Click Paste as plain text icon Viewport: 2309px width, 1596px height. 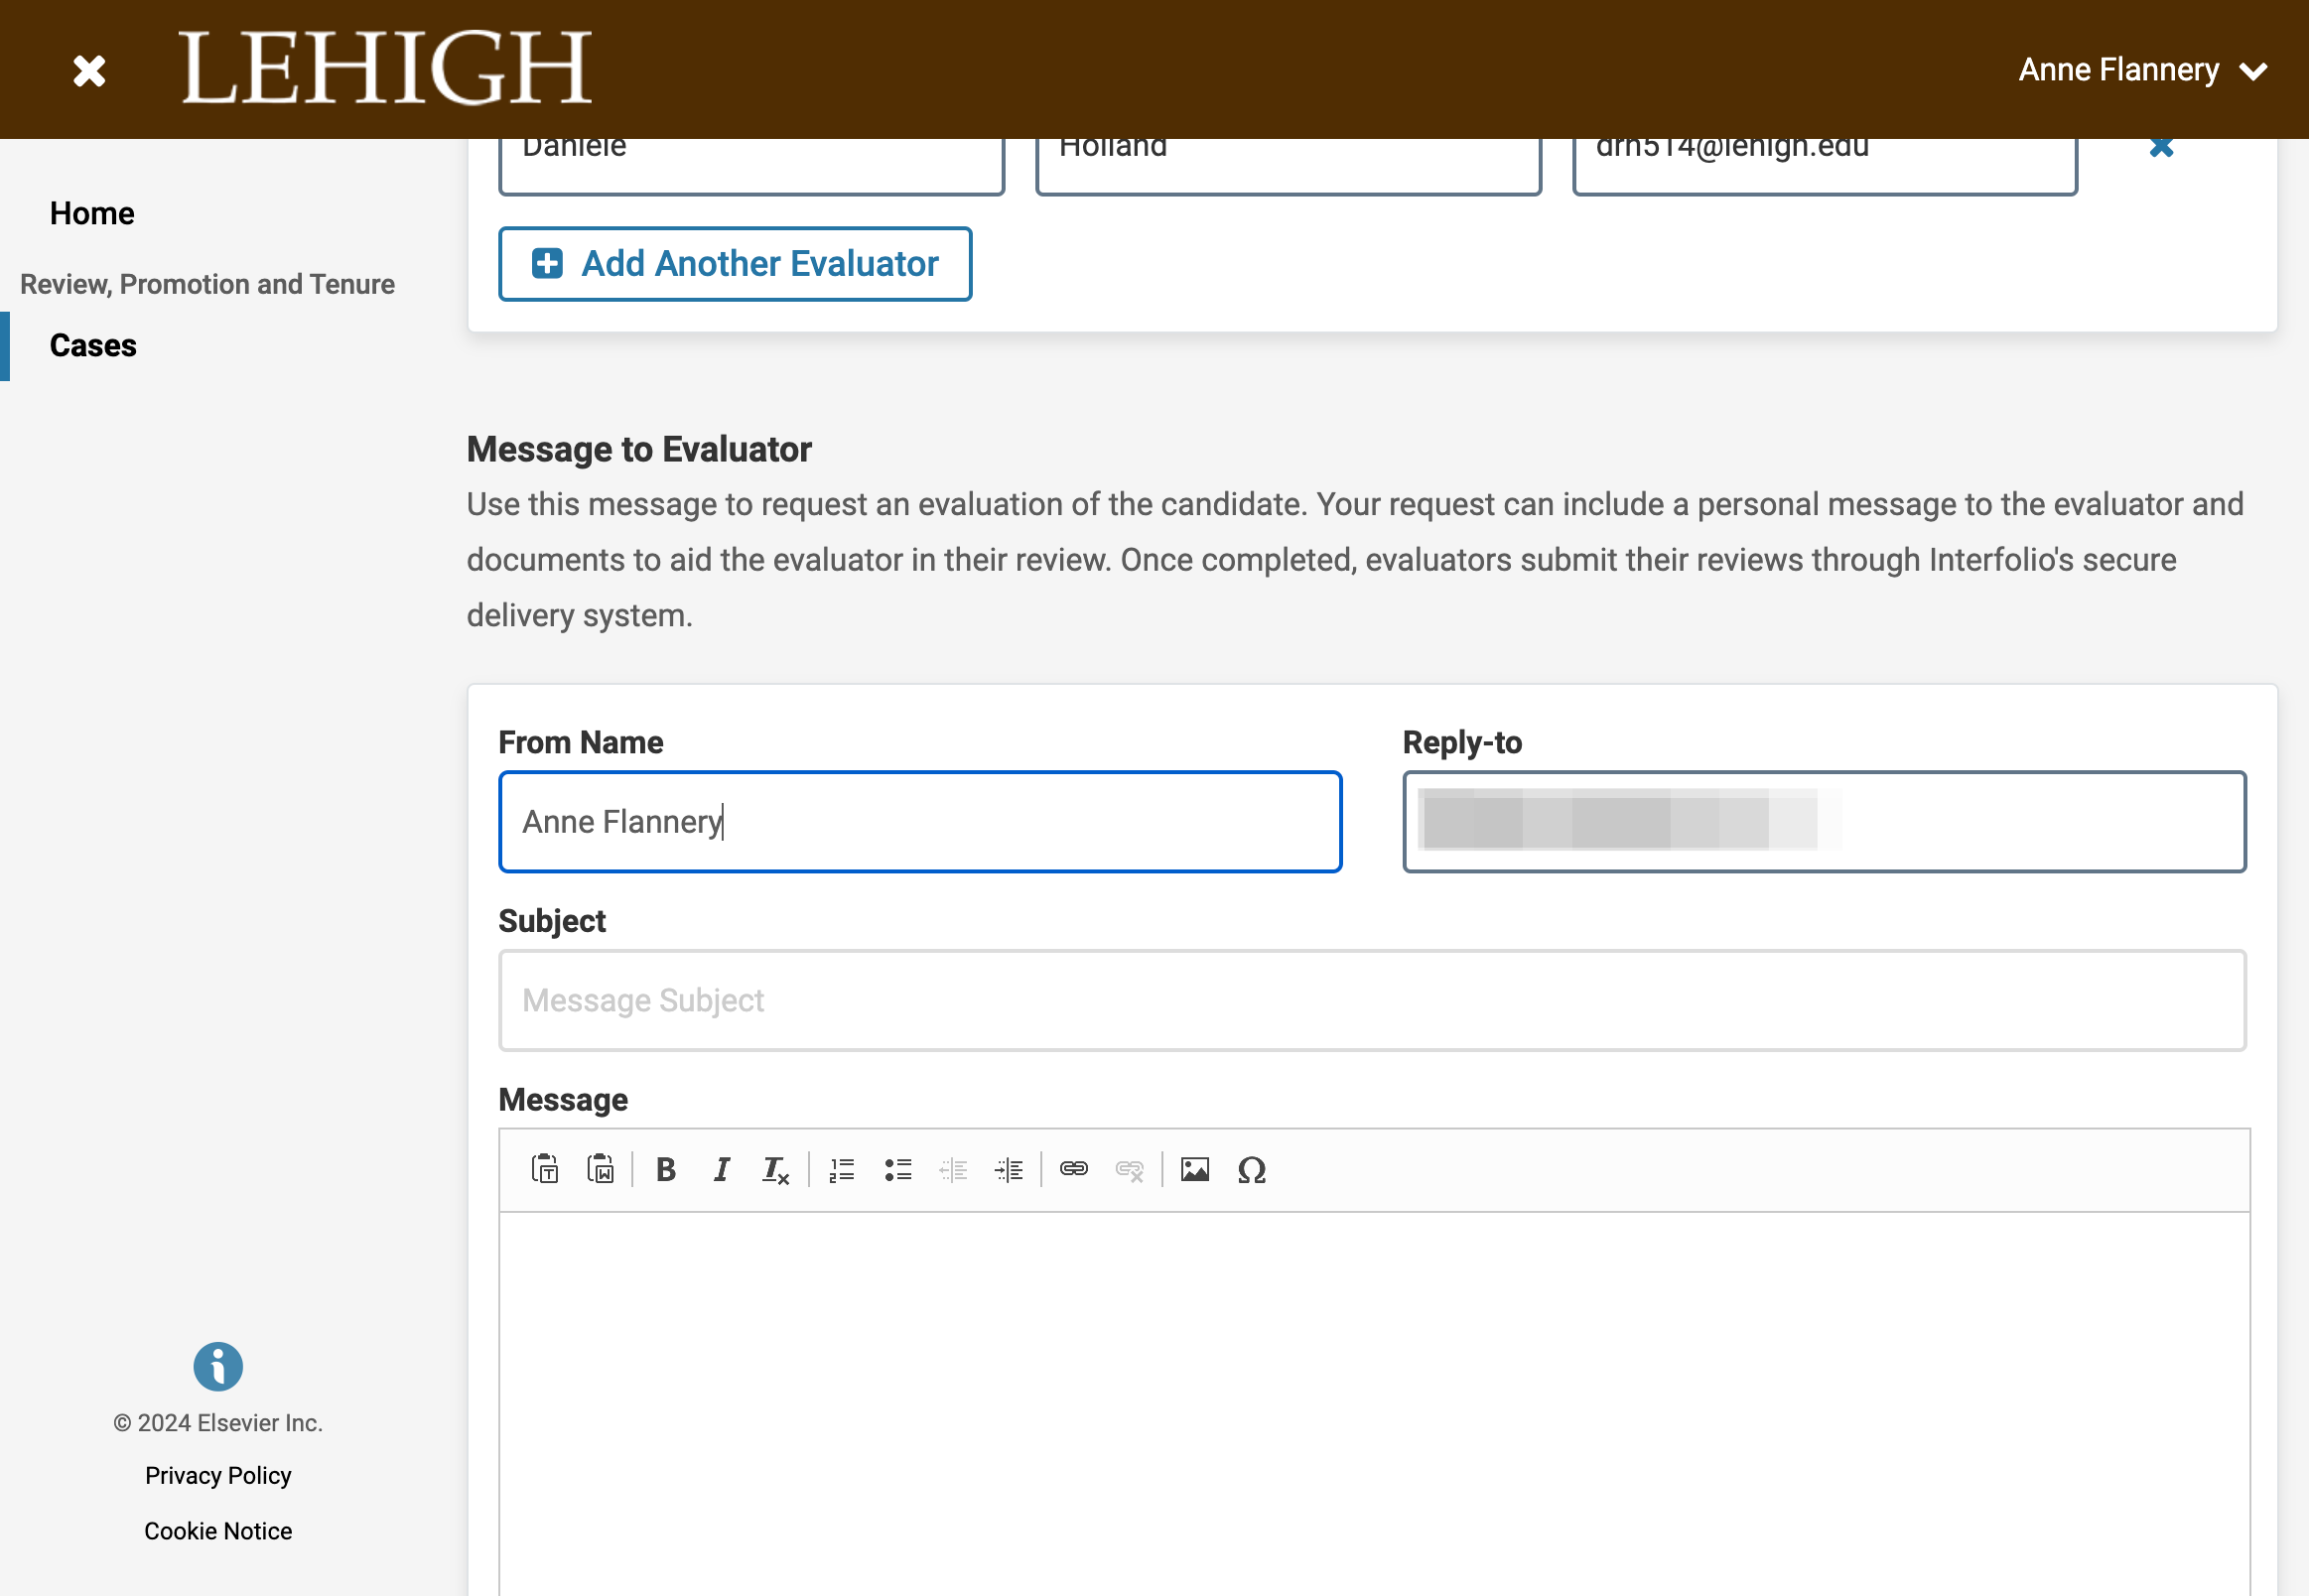pos(545,1169)
